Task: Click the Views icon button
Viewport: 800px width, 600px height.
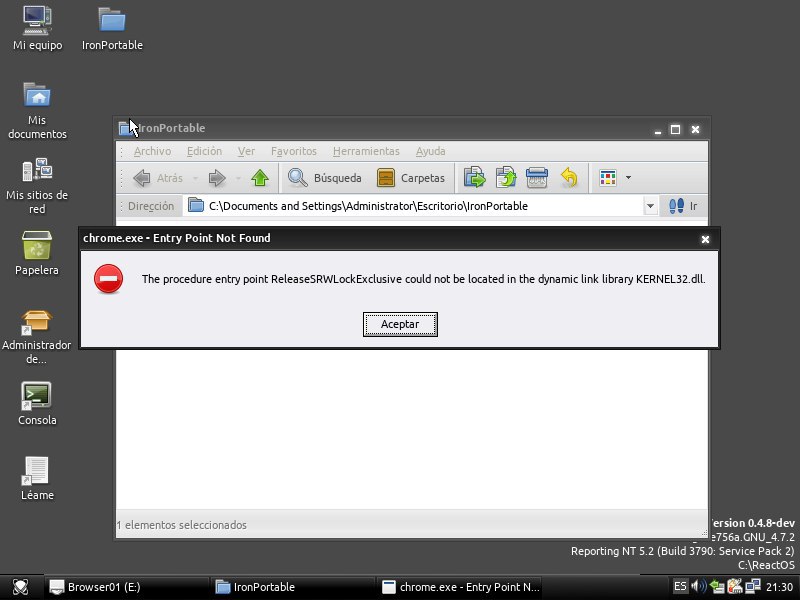Action: [x=608, y=178]
